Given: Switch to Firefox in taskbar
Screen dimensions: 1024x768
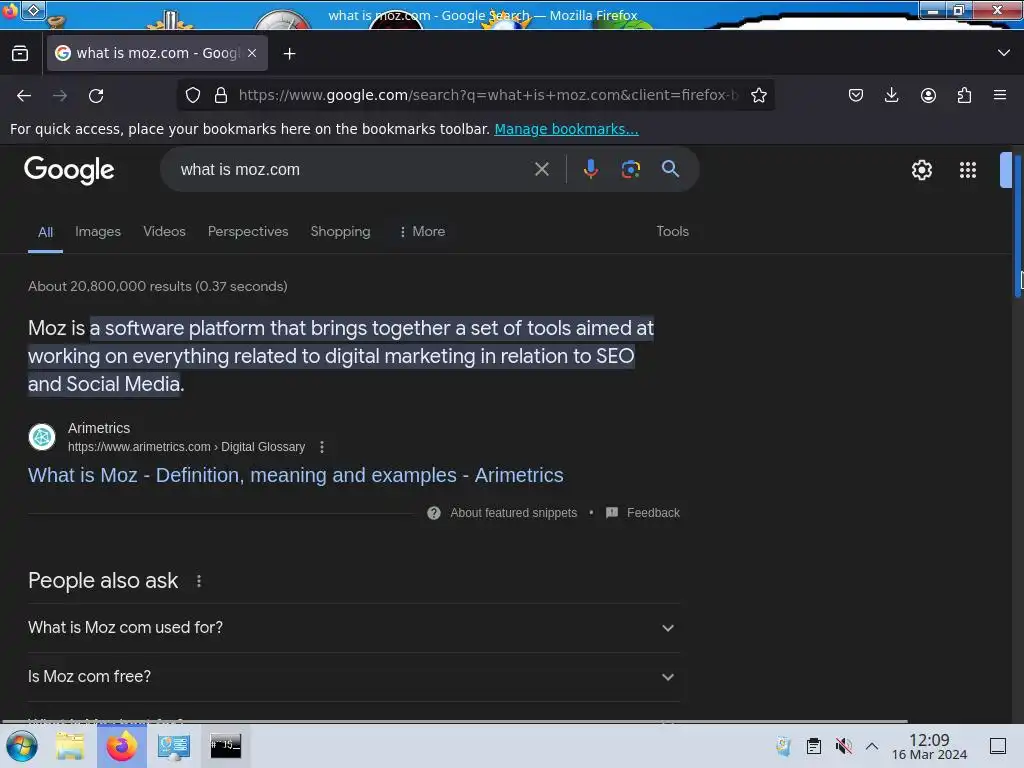Looking at the screenshot, I should point(121,746).
